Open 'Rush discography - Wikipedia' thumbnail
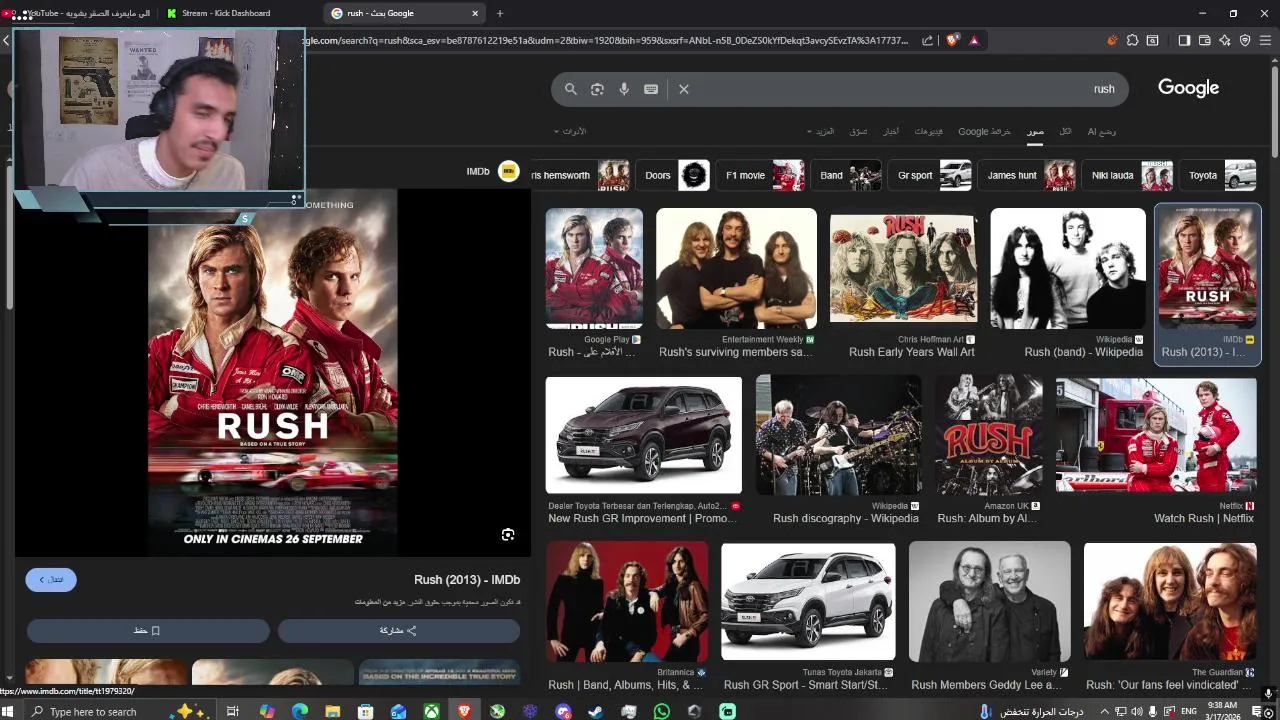The width and height of the screenshot is (1280, 720). 839,436
